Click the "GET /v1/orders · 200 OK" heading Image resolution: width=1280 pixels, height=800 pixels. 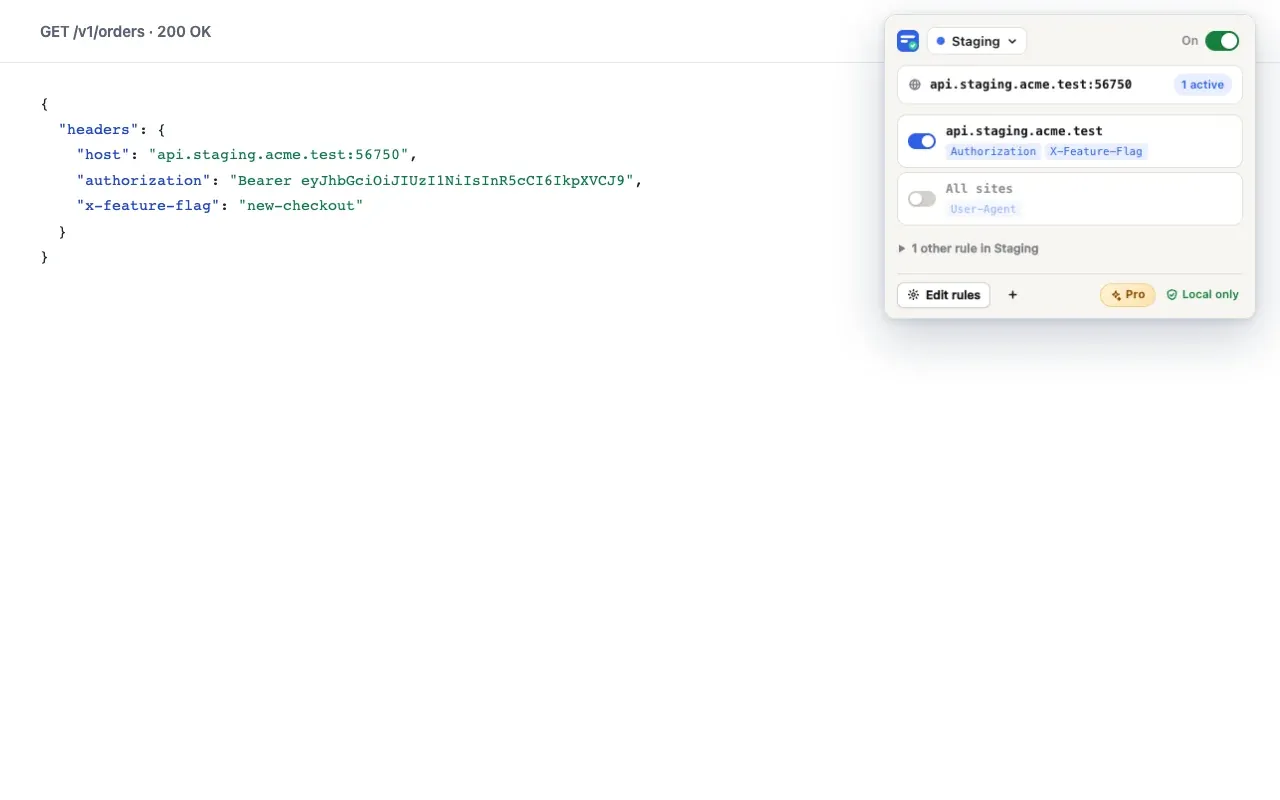point(126,32)
